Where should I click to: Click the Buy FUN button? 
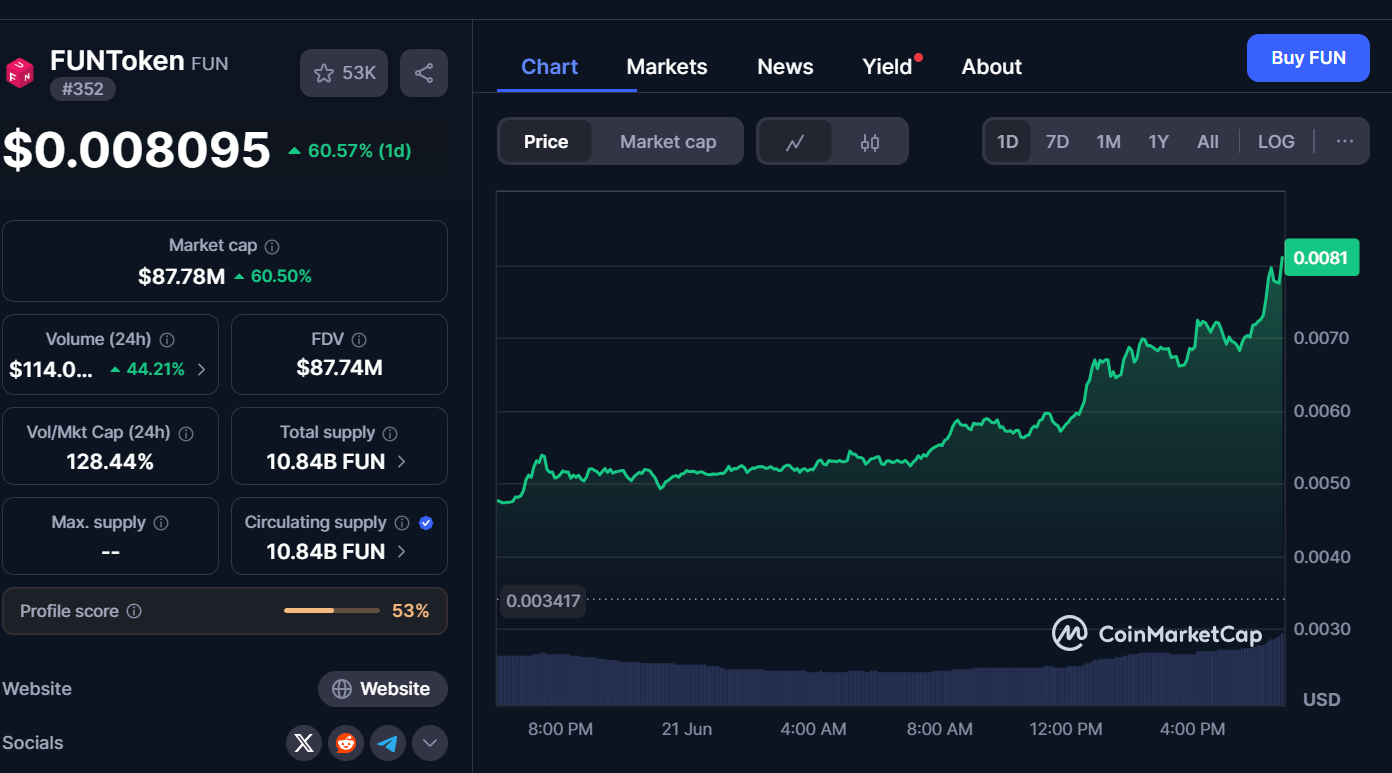pyautogui.click(x=1307, y=58)
